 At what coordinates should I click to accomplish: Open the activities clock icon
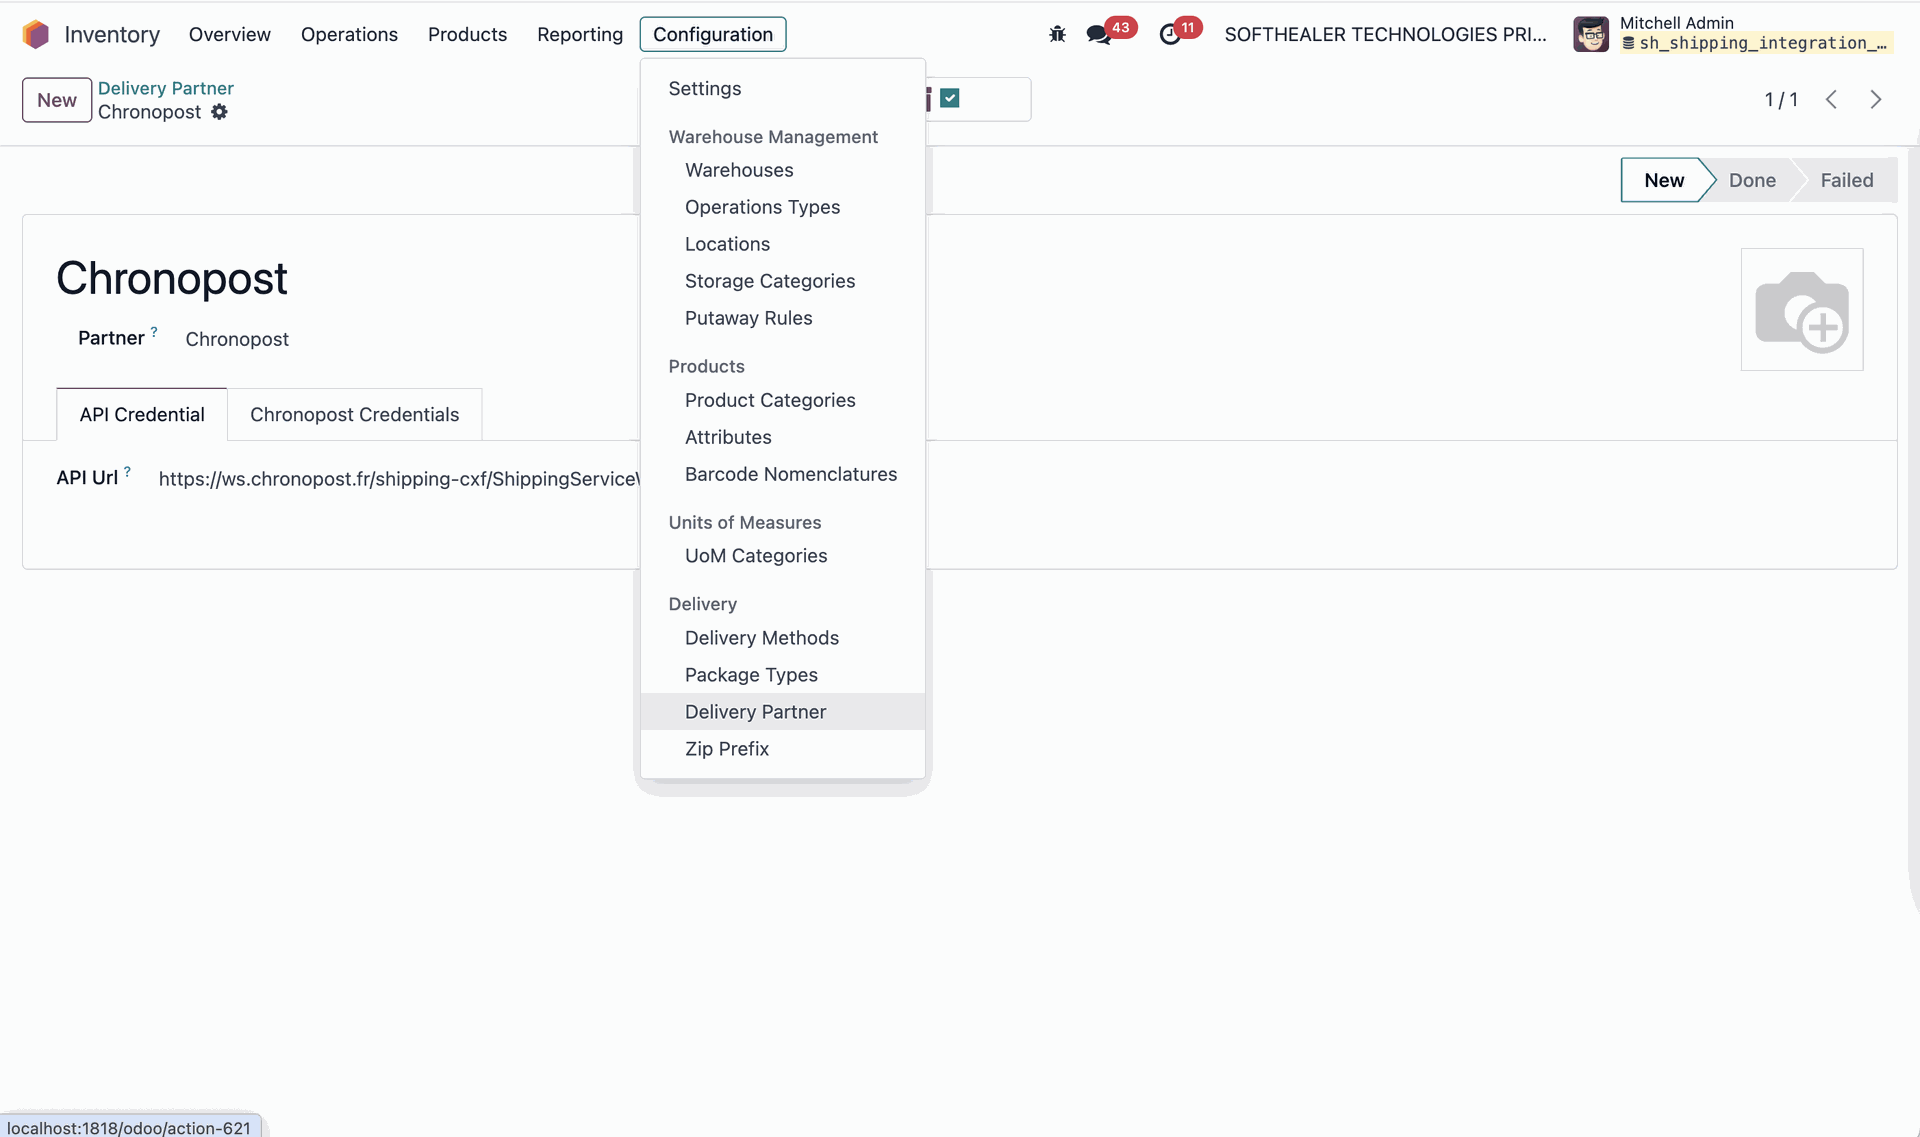coord(1169,35)
